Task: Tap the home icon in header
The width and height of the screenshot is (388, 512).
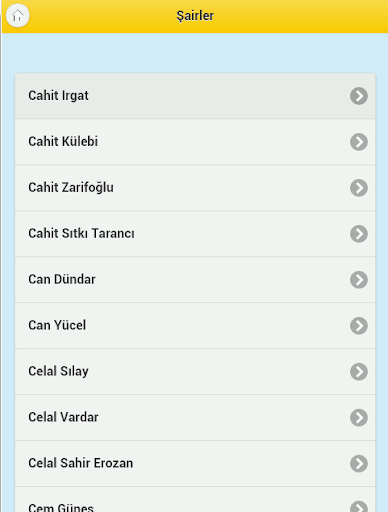Action: 18,16
